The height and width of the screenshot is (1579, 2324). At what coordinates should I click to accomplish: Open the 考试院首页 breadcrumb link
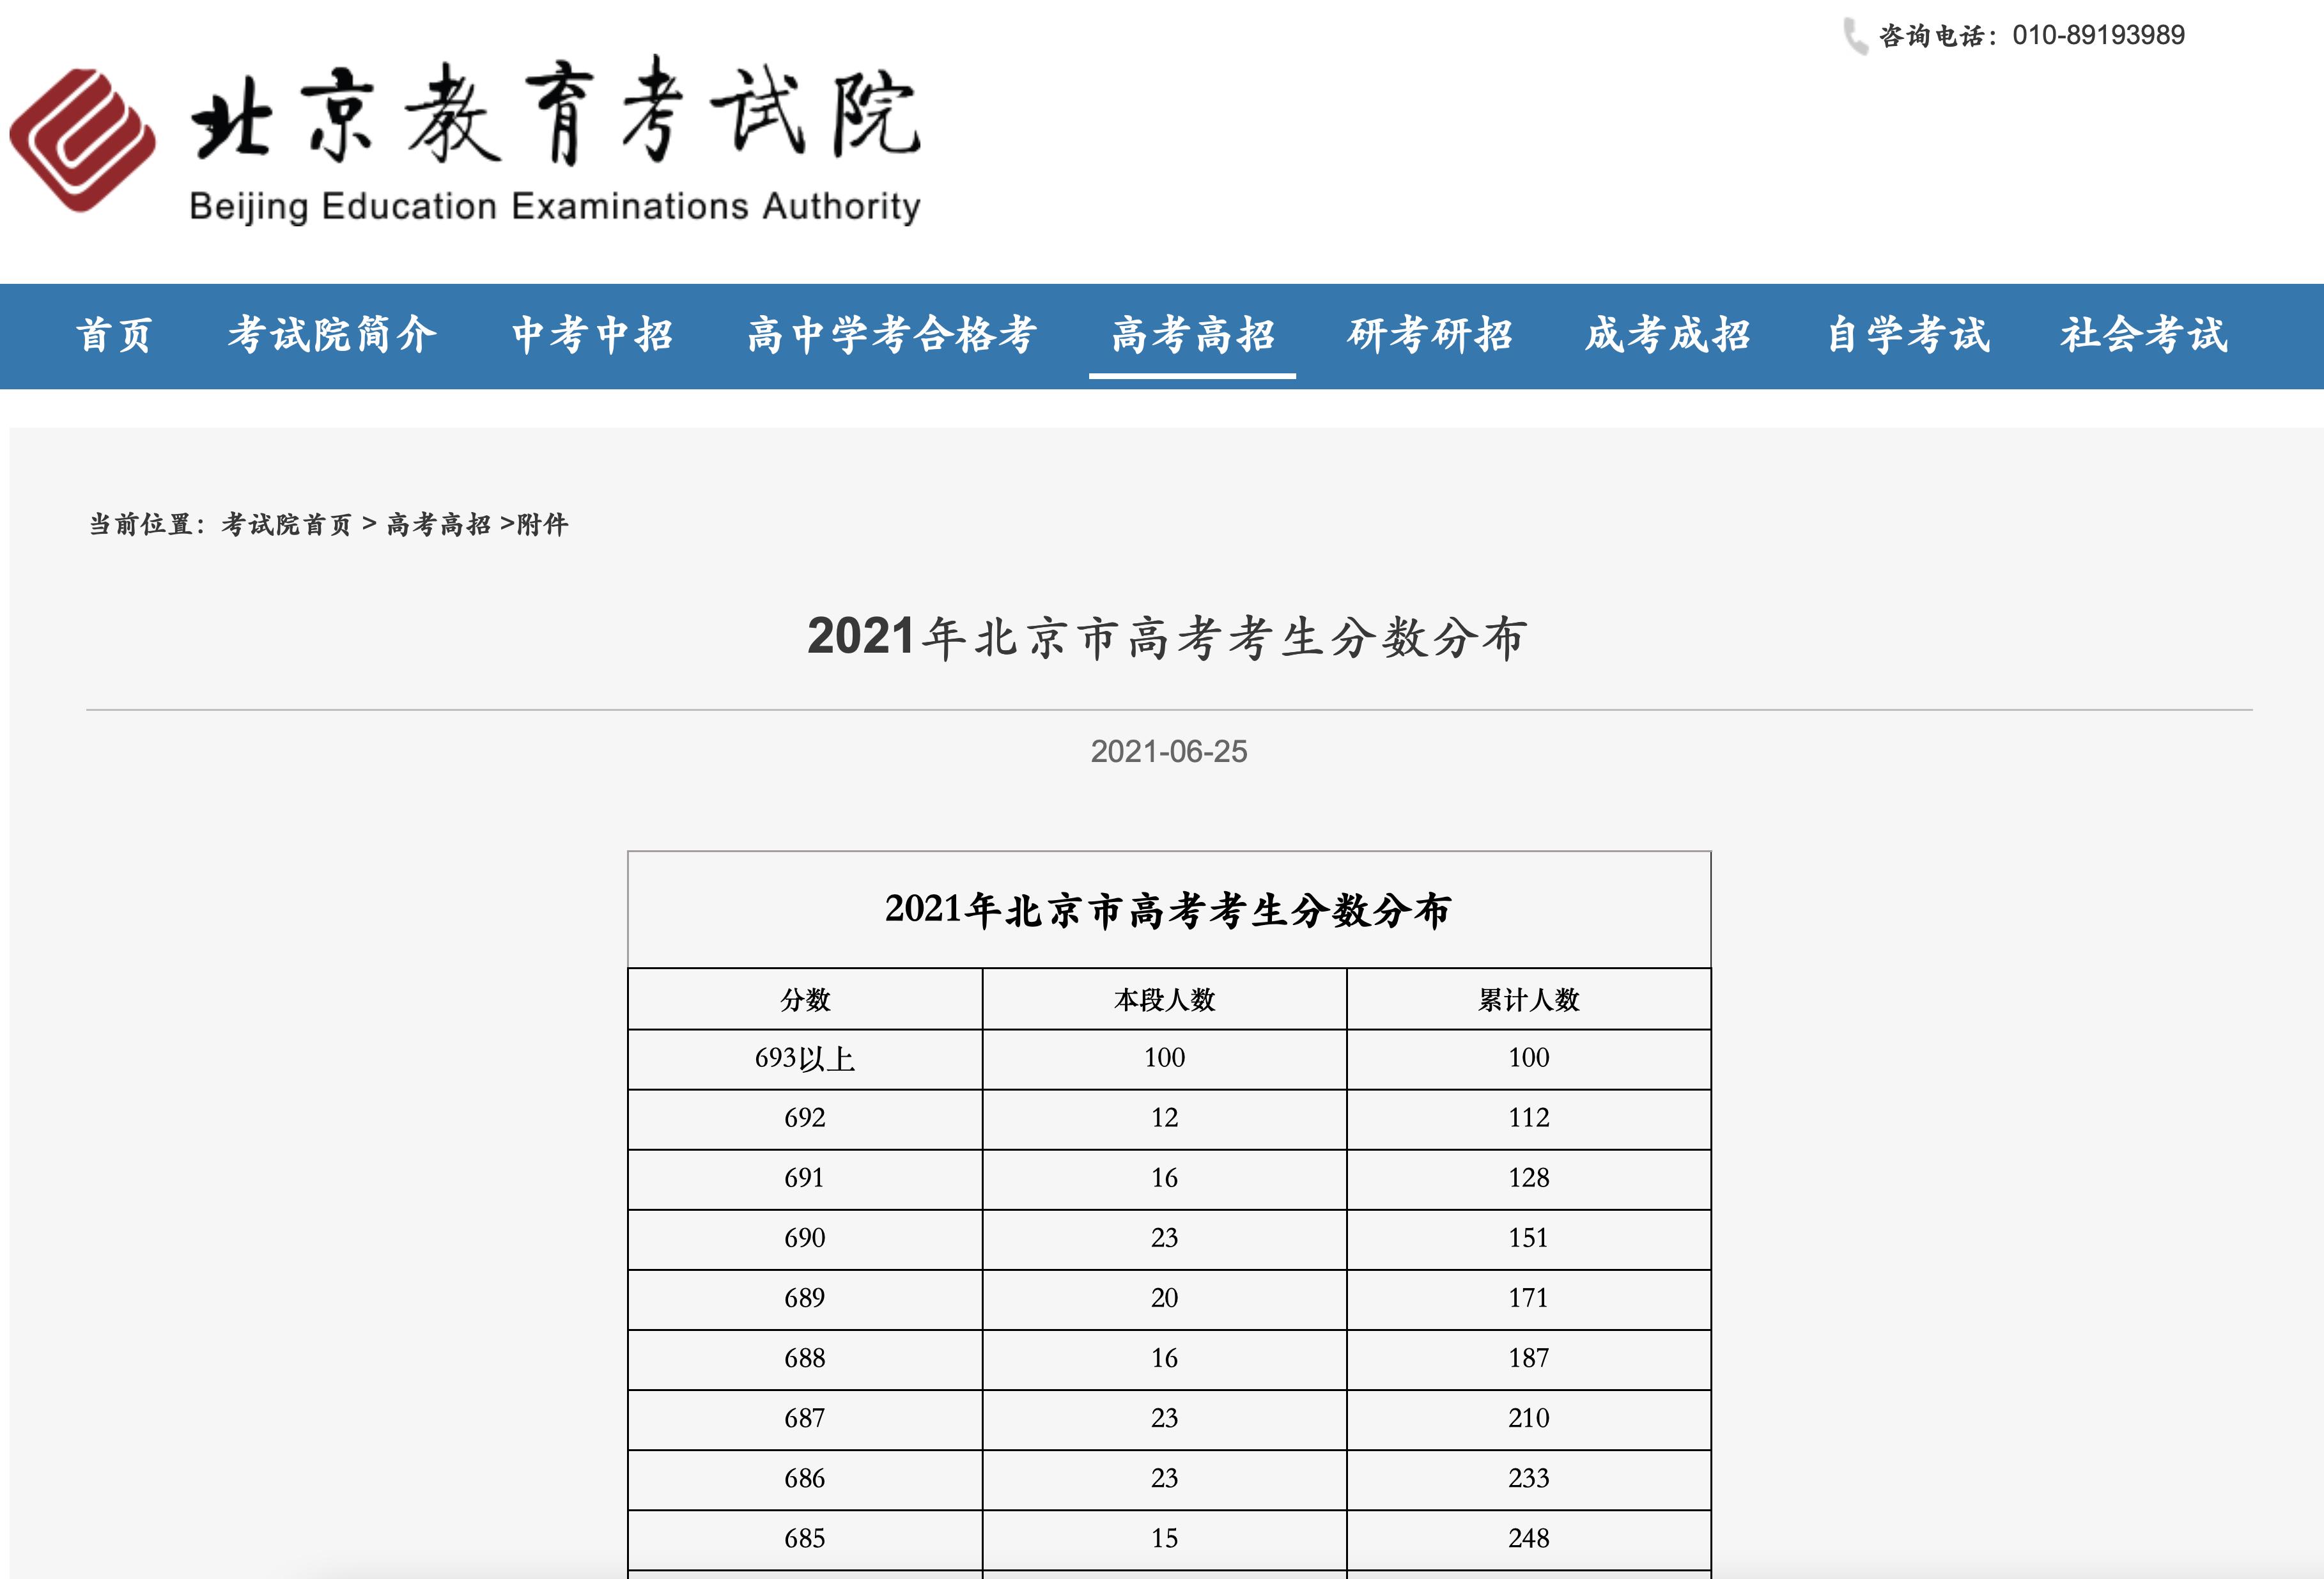286,524
